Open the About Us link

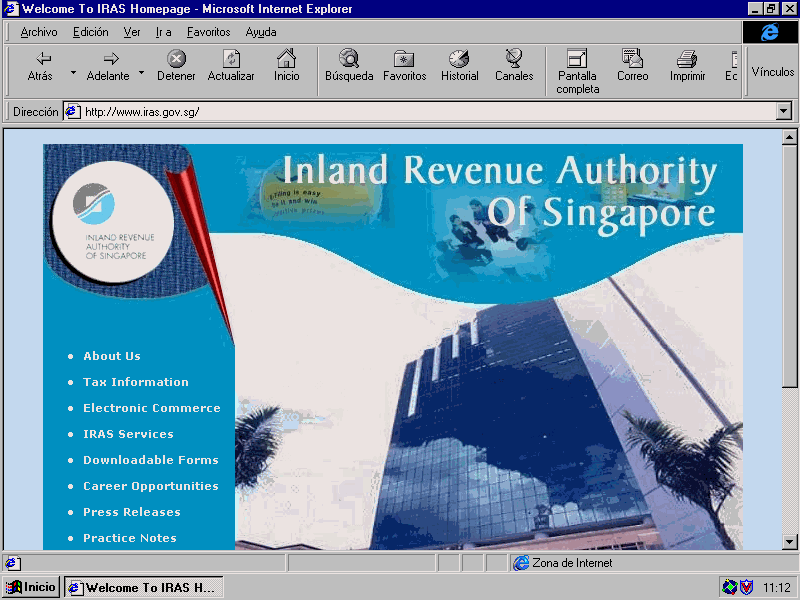(112, 356)
